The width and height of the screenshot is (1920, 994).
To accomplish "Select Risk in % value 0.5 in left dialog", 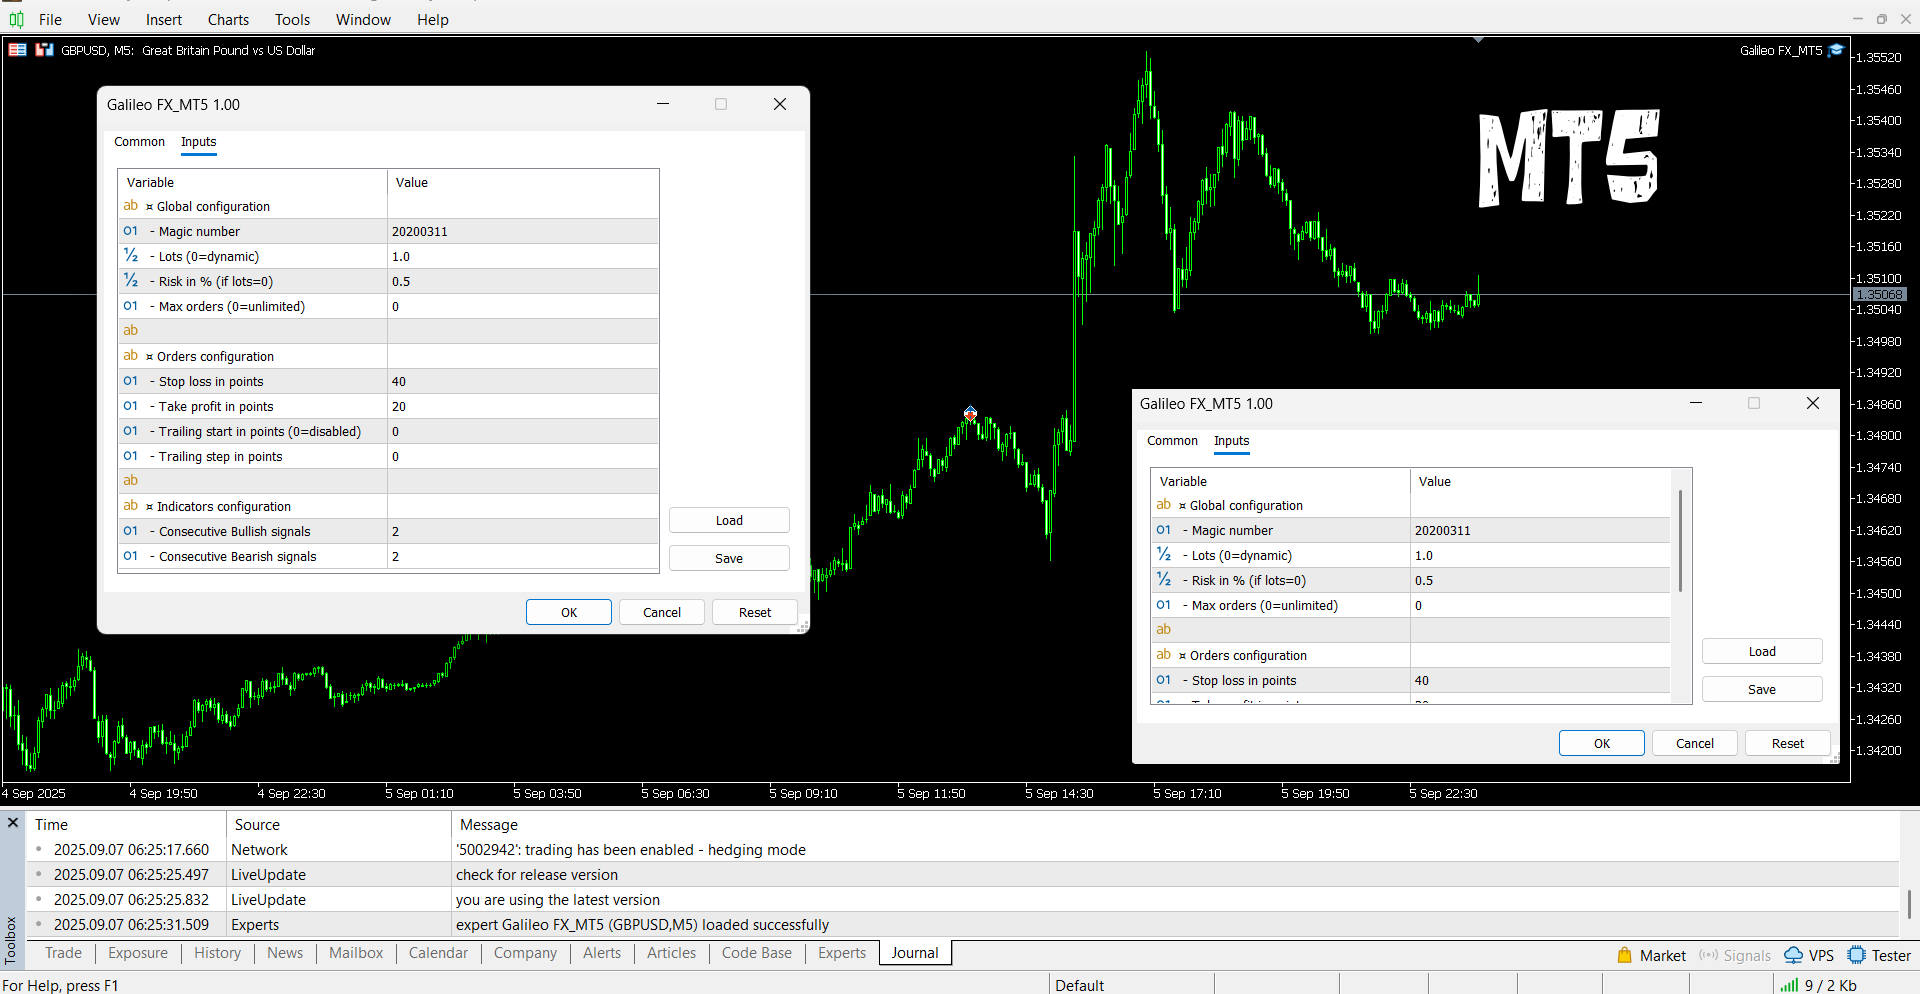I will tap(523, 281).
